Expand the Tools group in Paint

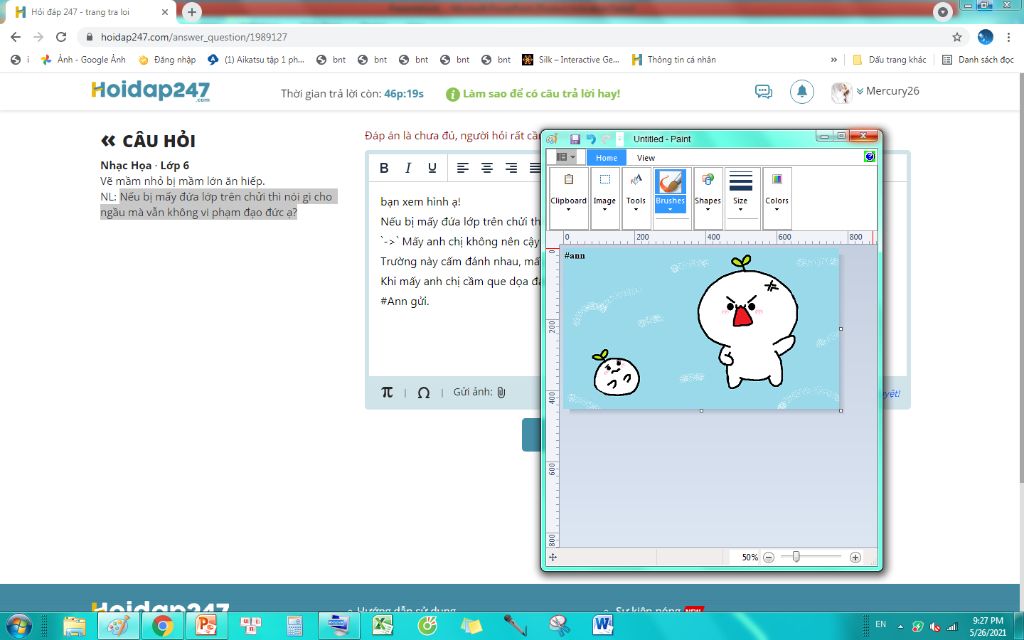point(636,198)
